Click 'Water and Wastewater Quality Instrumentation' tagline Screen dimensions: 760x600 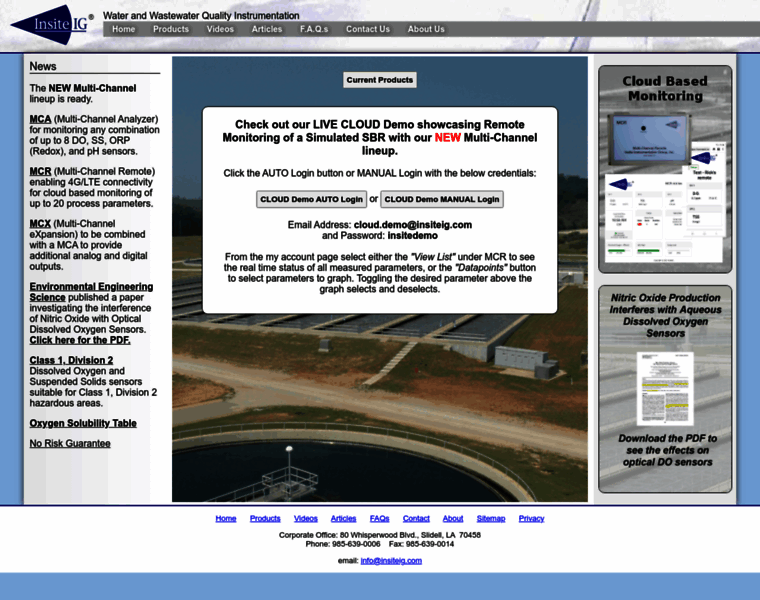[x=201, y=16]
